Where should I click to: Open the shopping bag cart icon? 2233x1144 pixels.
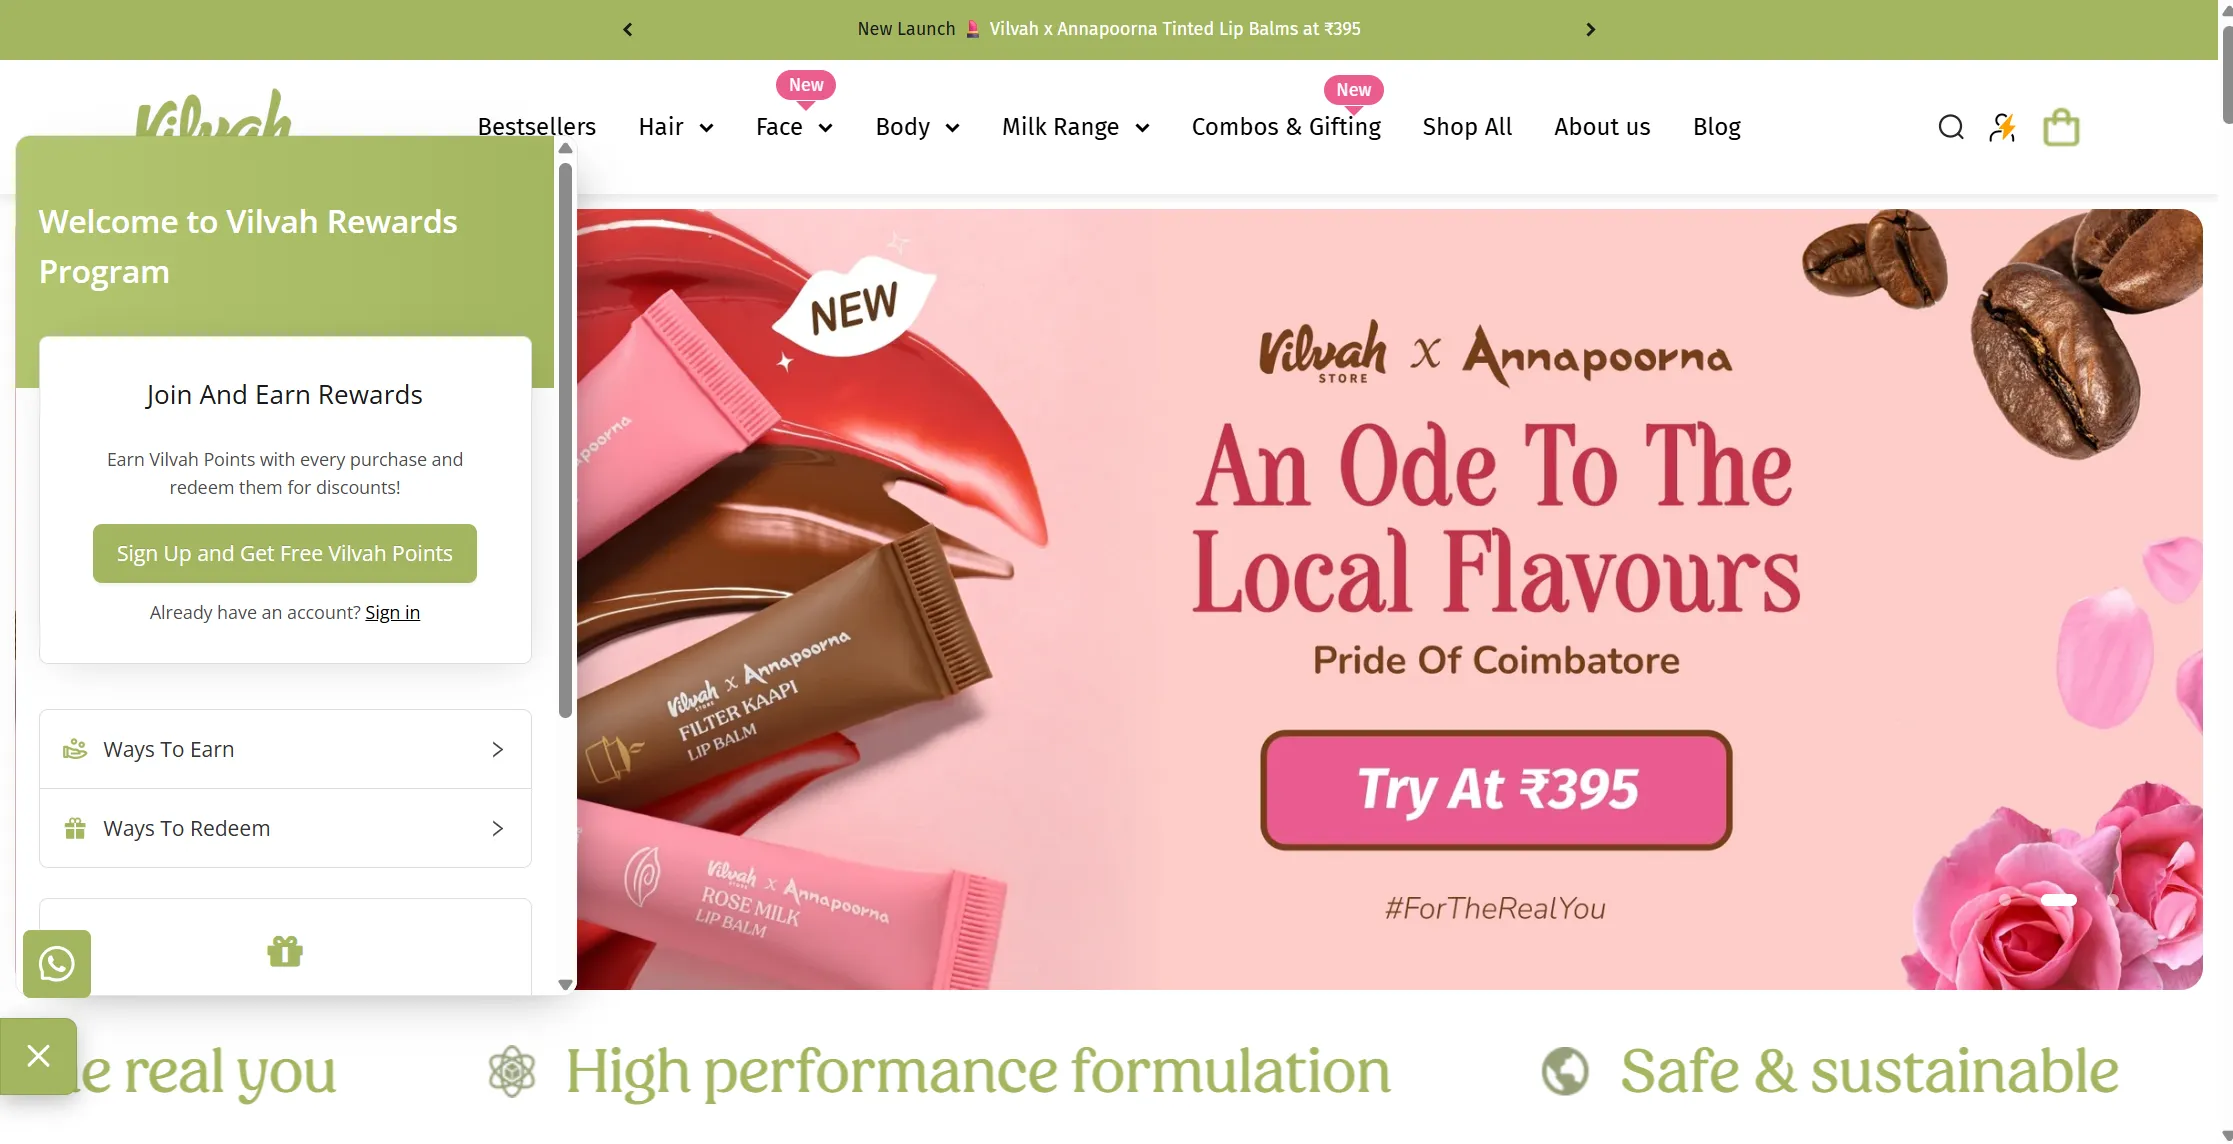(2061, 127)
